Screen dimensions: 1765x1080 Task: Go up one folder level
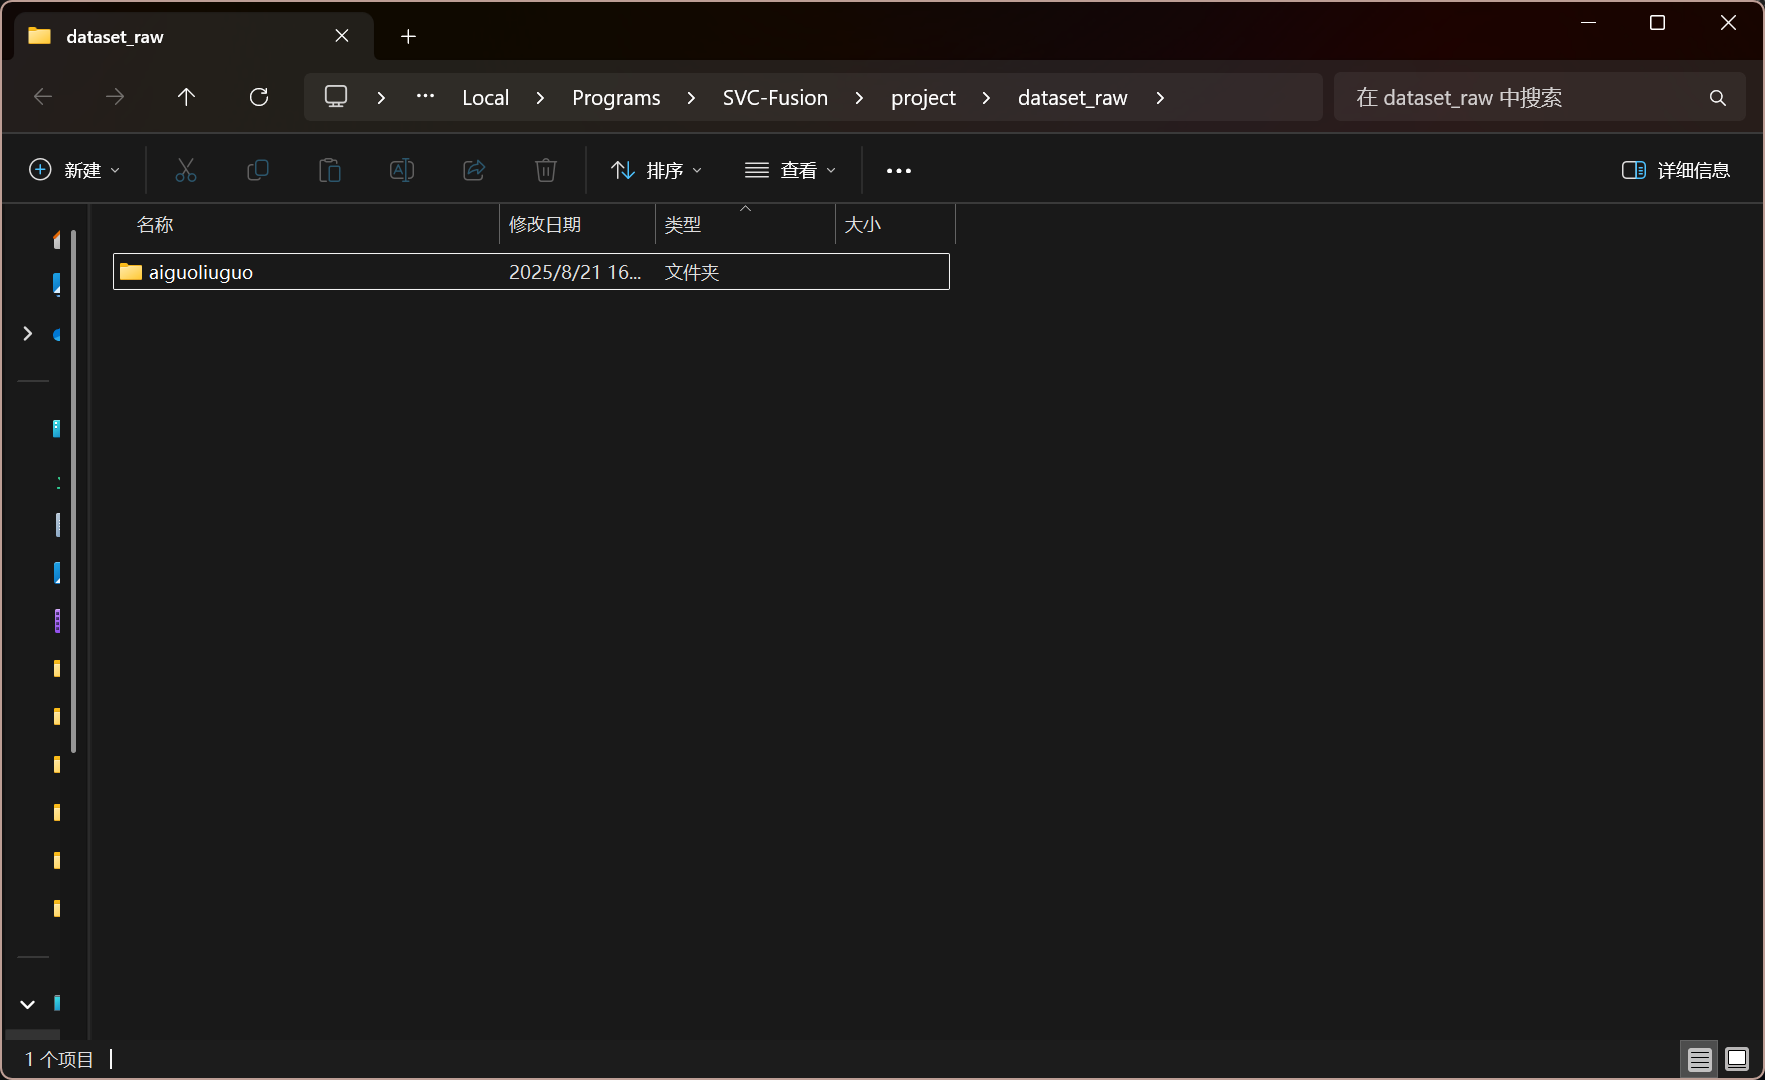pyautogui.click(x=186, y=97)
